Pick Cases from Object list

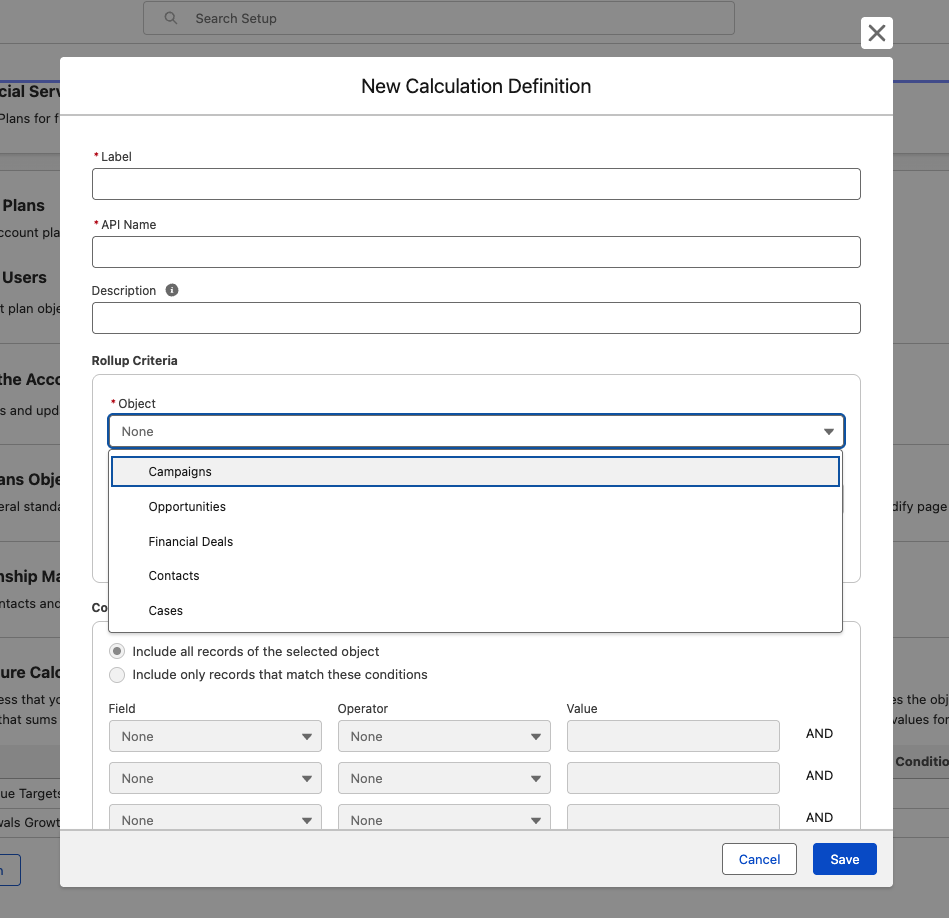tap(475, 611)
